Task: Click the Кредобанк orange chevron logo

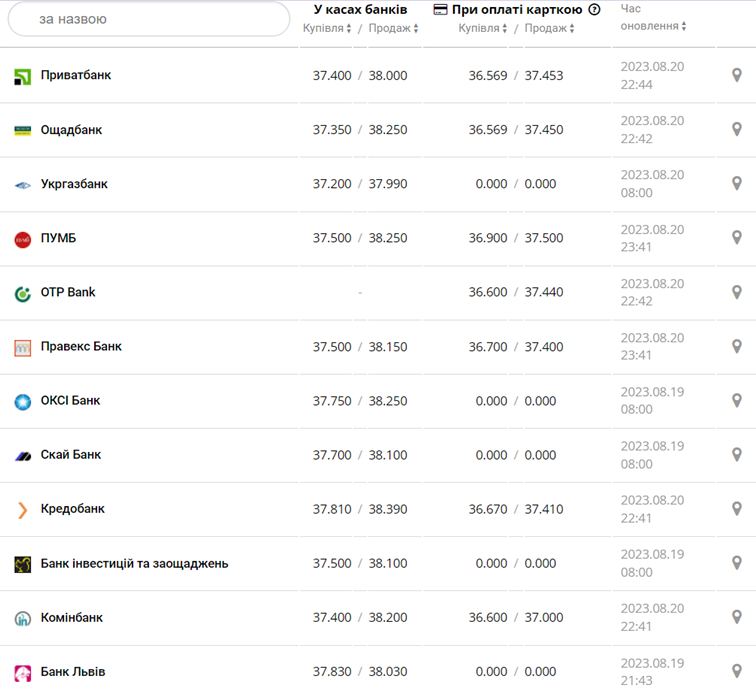Action: [x=22, y=510]
